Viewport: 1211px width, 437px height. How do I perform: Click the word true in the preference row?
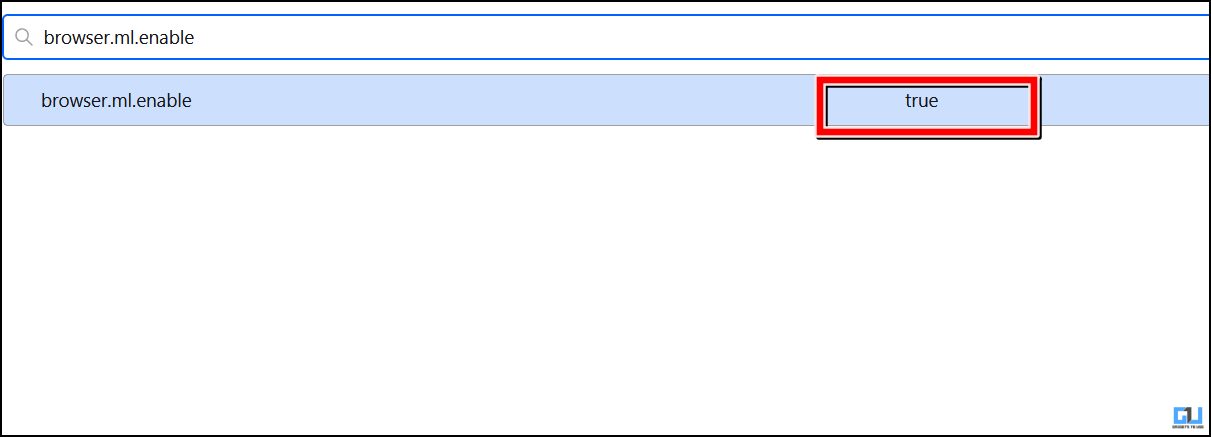(x=921, y=100)
